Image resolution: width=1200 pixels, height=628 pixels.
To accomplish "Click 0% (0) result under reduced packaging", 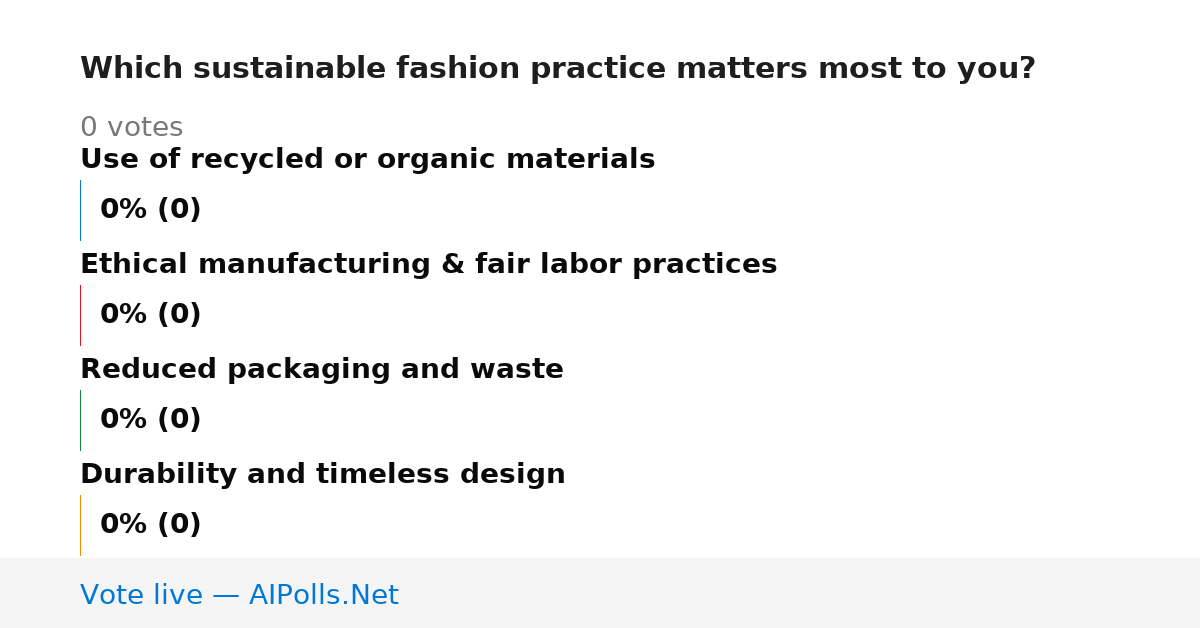I will coord(150,420).
